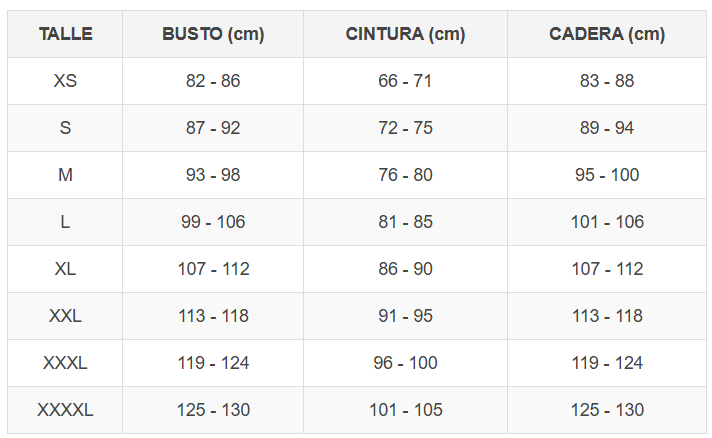Select the XXXXL size row label
This screenshot has width=712, height=438.
[x=65, y=410]
